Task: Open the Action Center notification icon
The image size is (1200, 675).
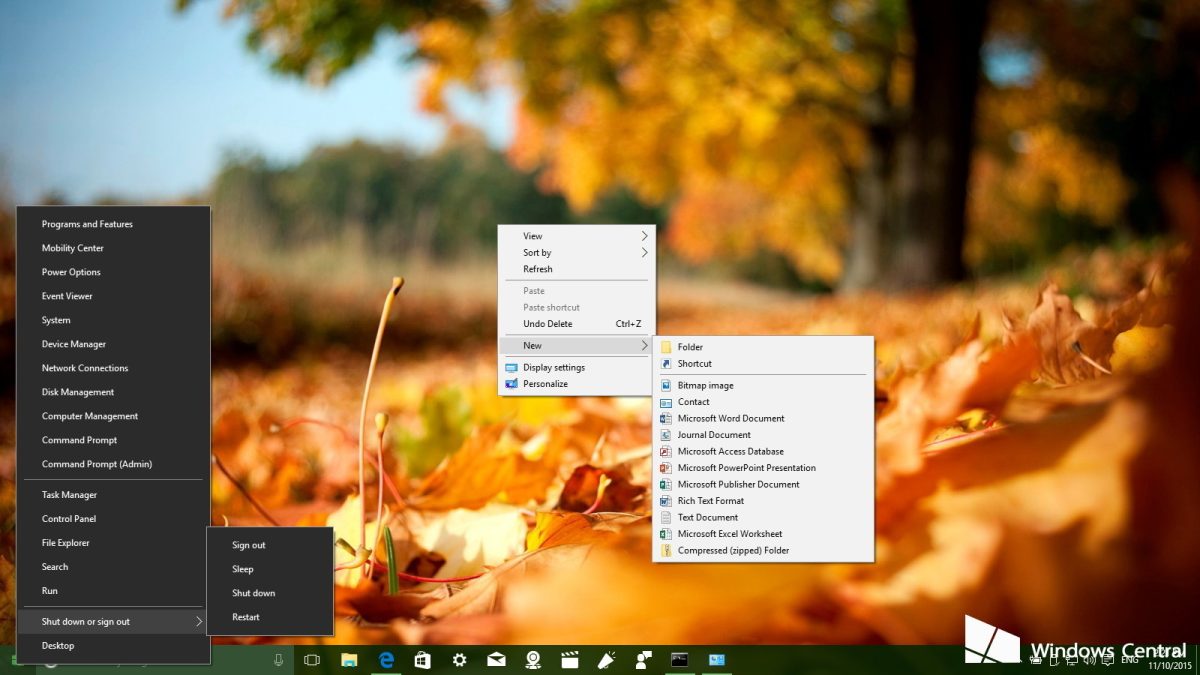Action: pos(1107,661)
